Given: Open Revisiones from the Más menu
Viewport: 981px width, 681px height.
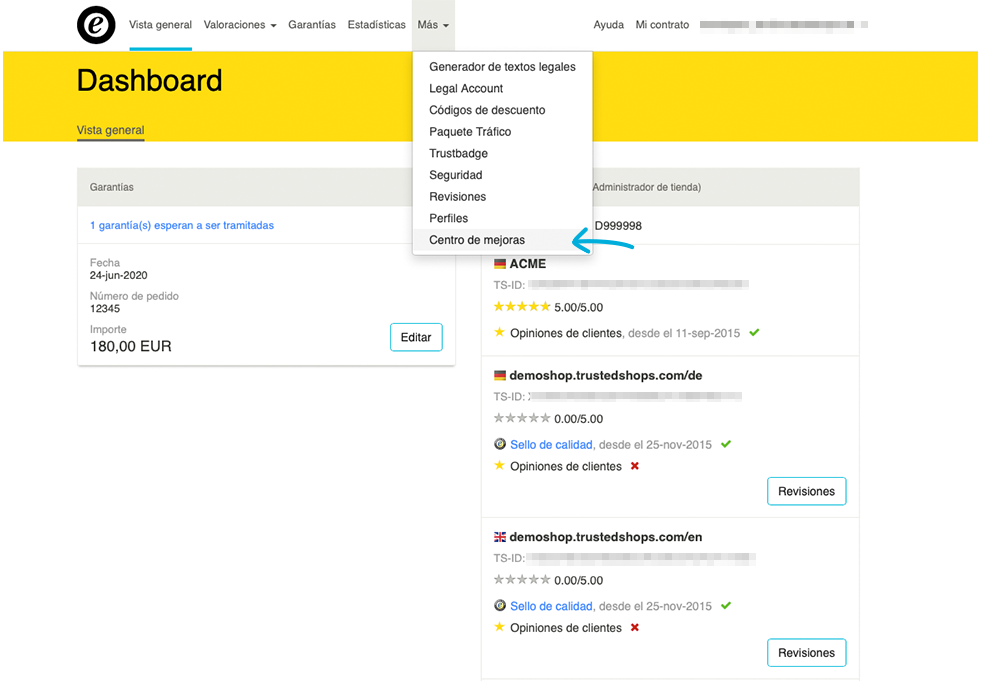Looking at the screenshot, I should (x=502, y=197).
